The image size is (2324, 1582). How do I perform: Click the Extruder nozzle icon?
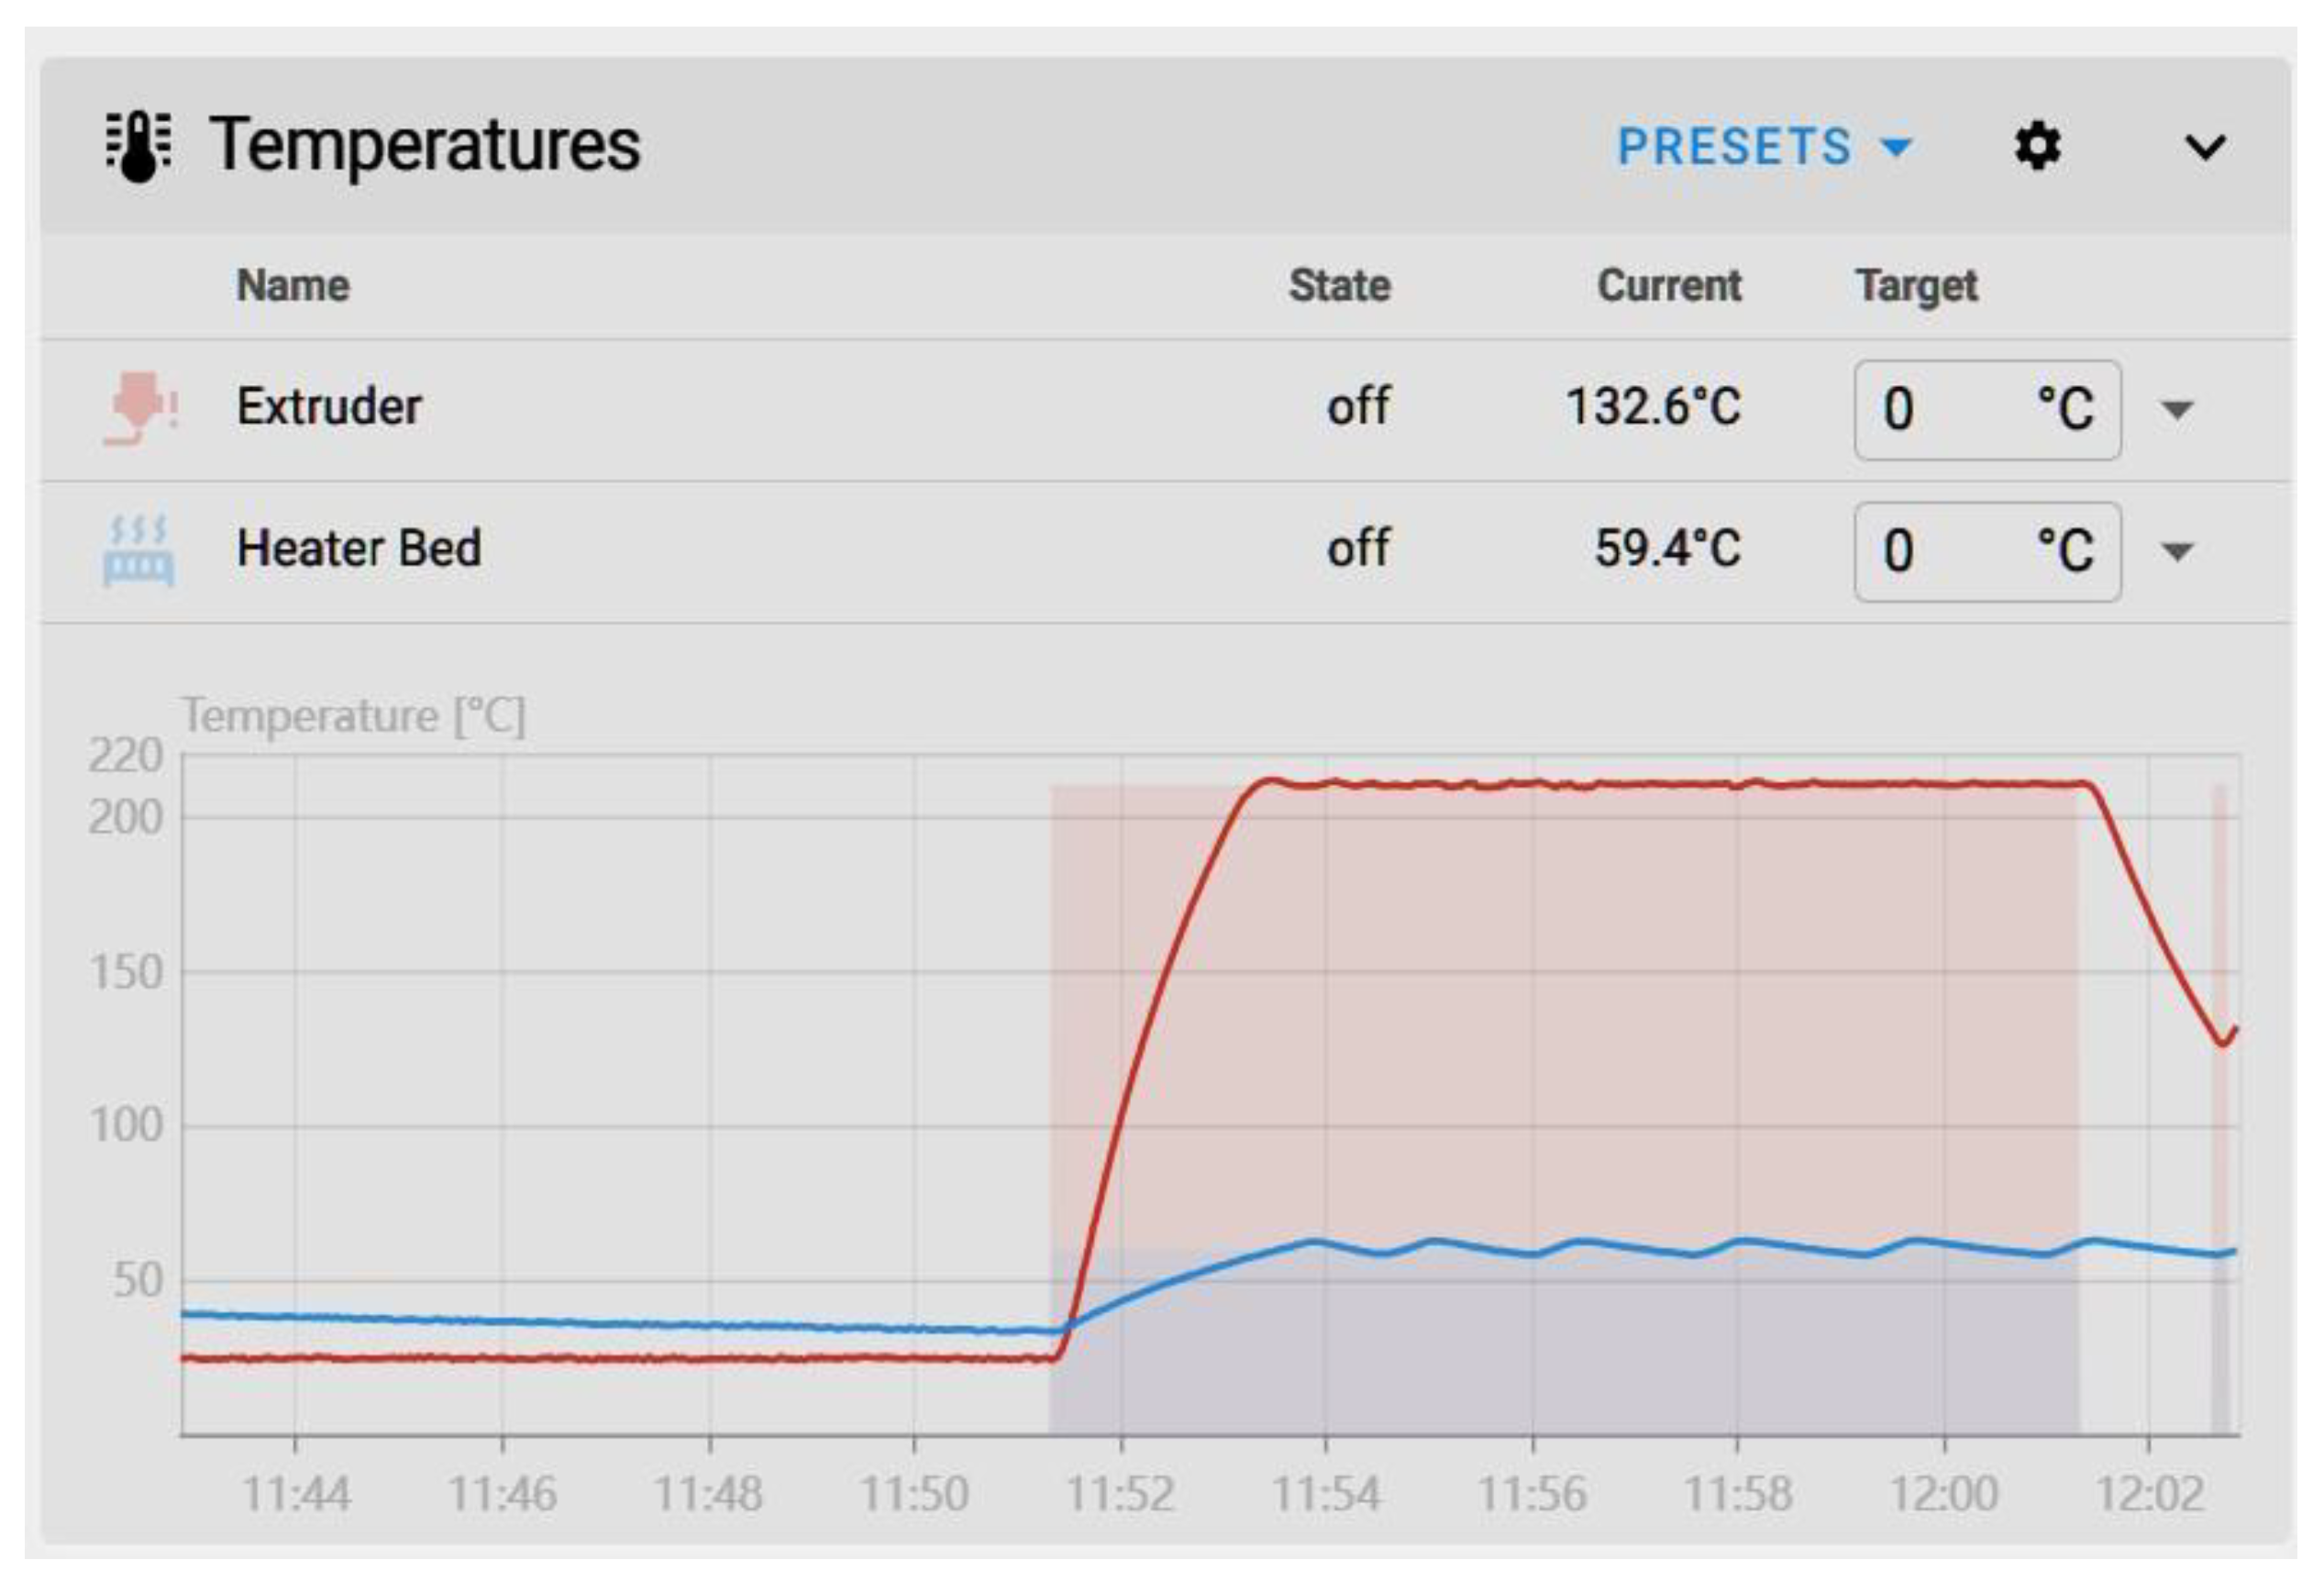point(140,408)
